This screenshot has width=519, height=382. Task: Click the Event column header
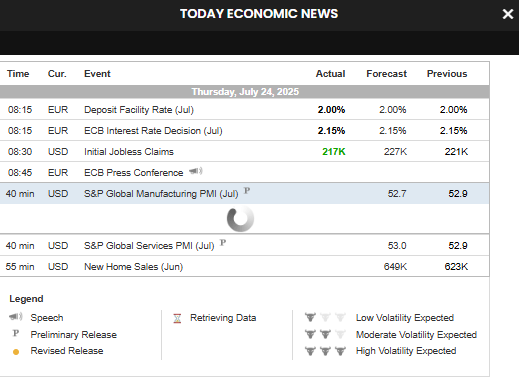click(97, 74)
